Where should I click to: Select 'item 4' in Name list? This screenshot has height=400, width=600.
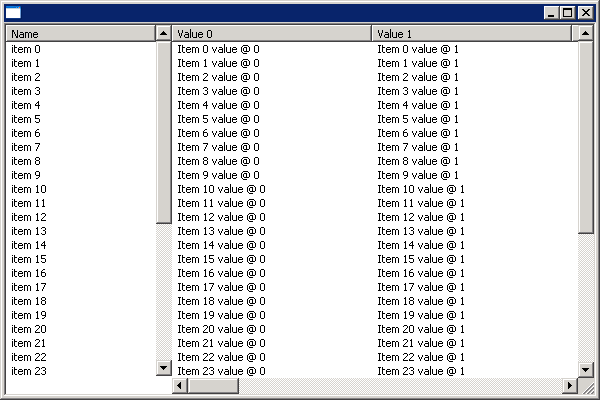26,105
